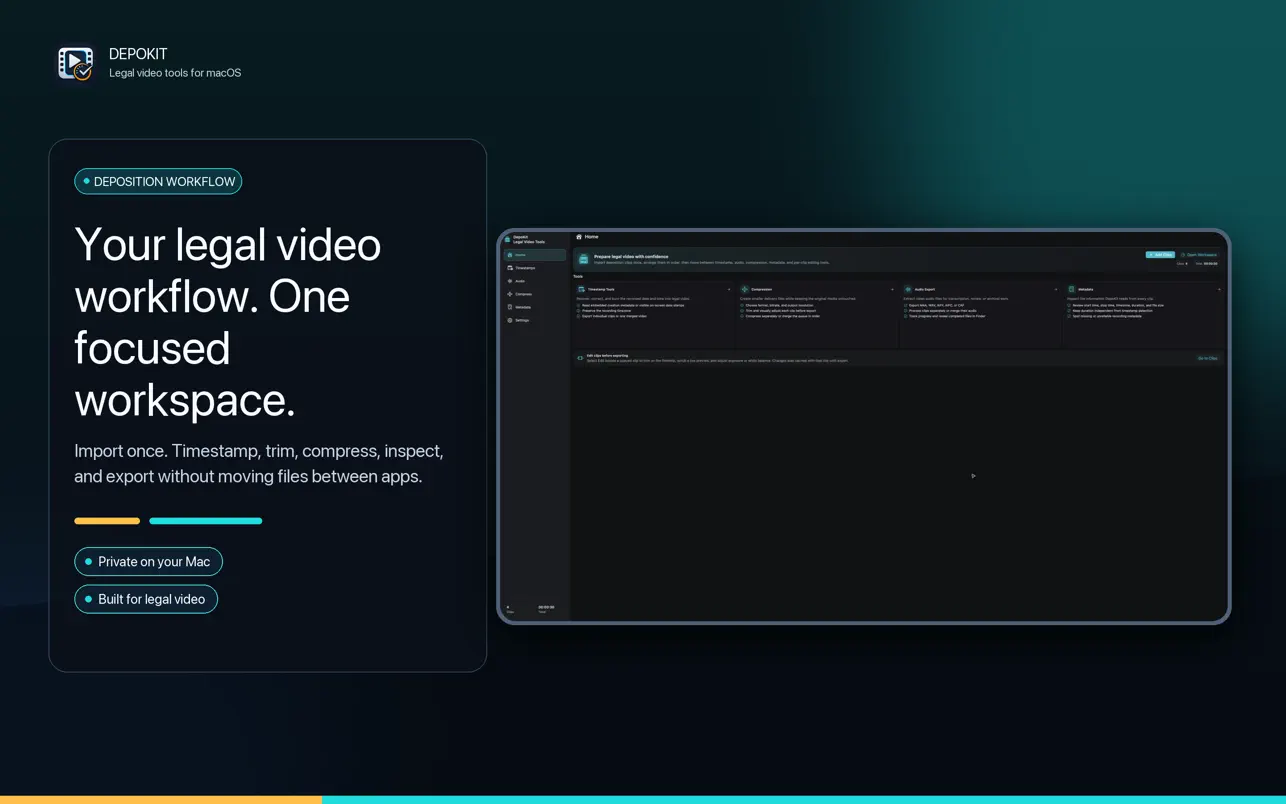Expand the Compression card arrow
1286x804 pixels.
(x=892, y=289)
